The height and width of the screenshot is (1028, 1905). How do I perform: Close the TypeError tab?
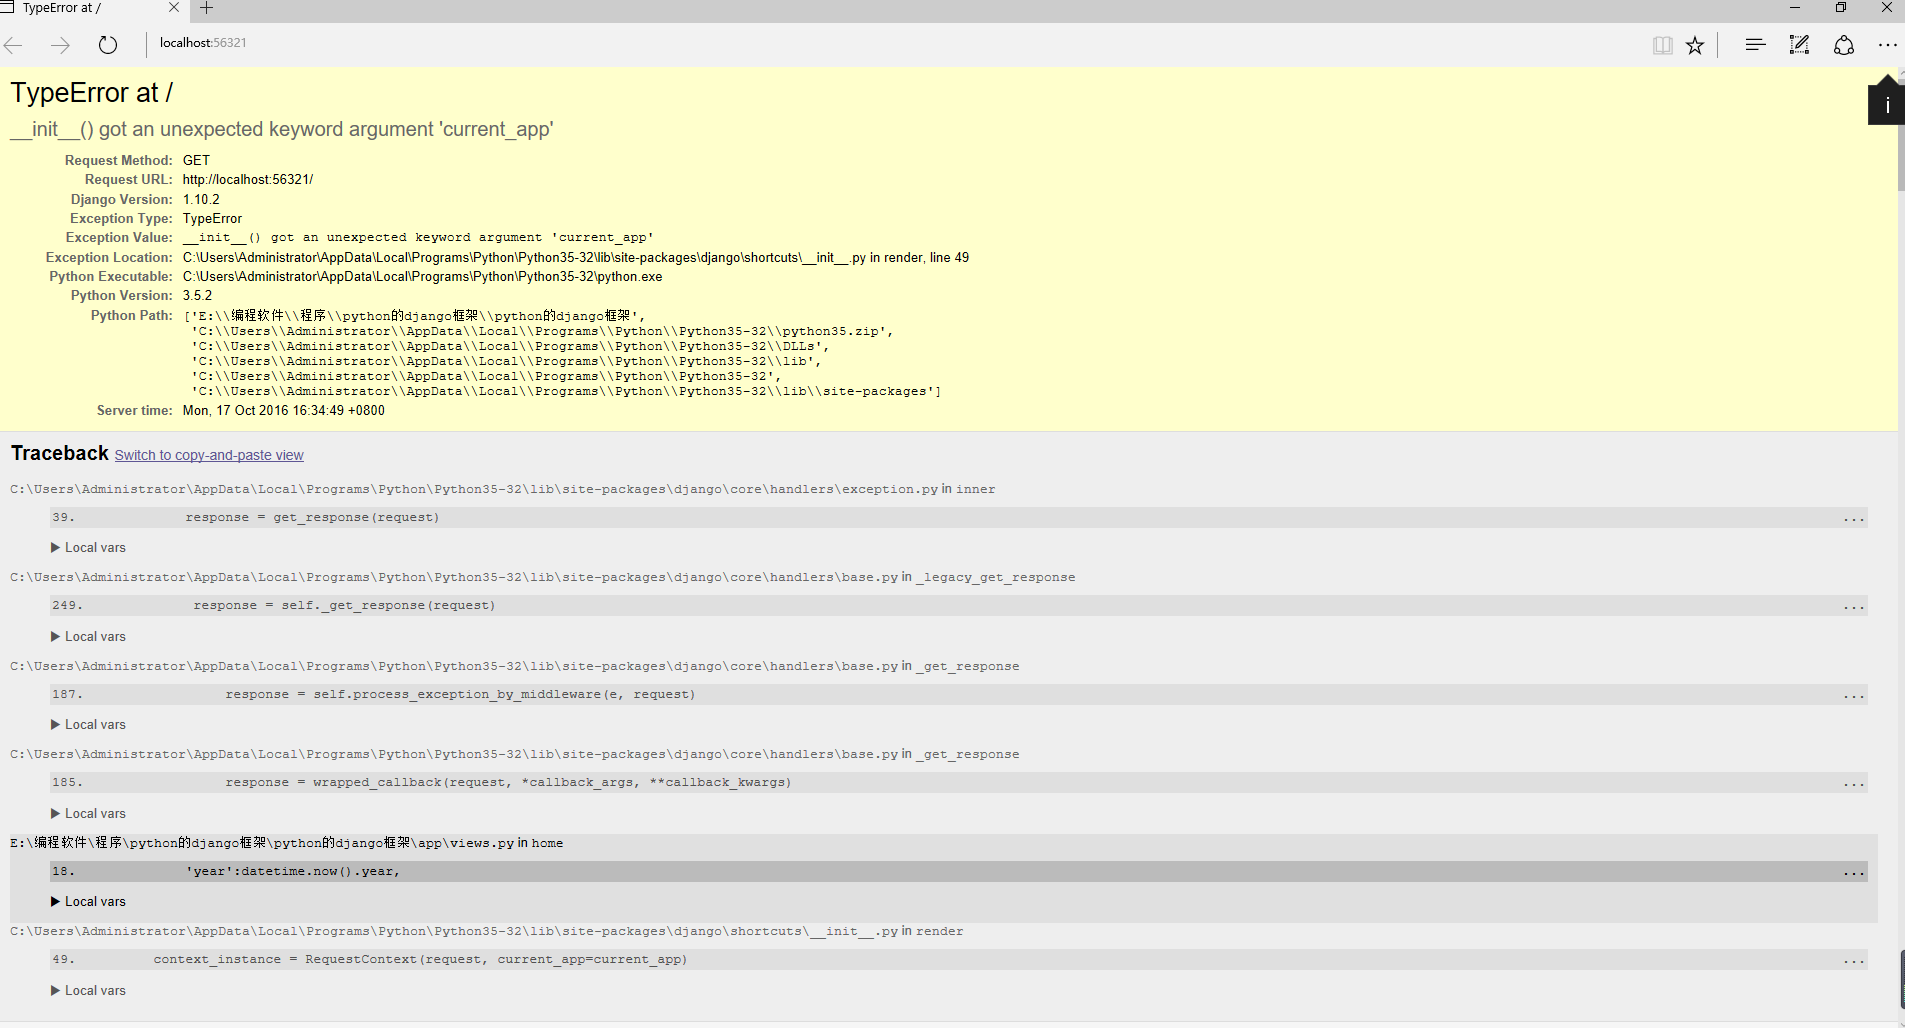(174, 7)
